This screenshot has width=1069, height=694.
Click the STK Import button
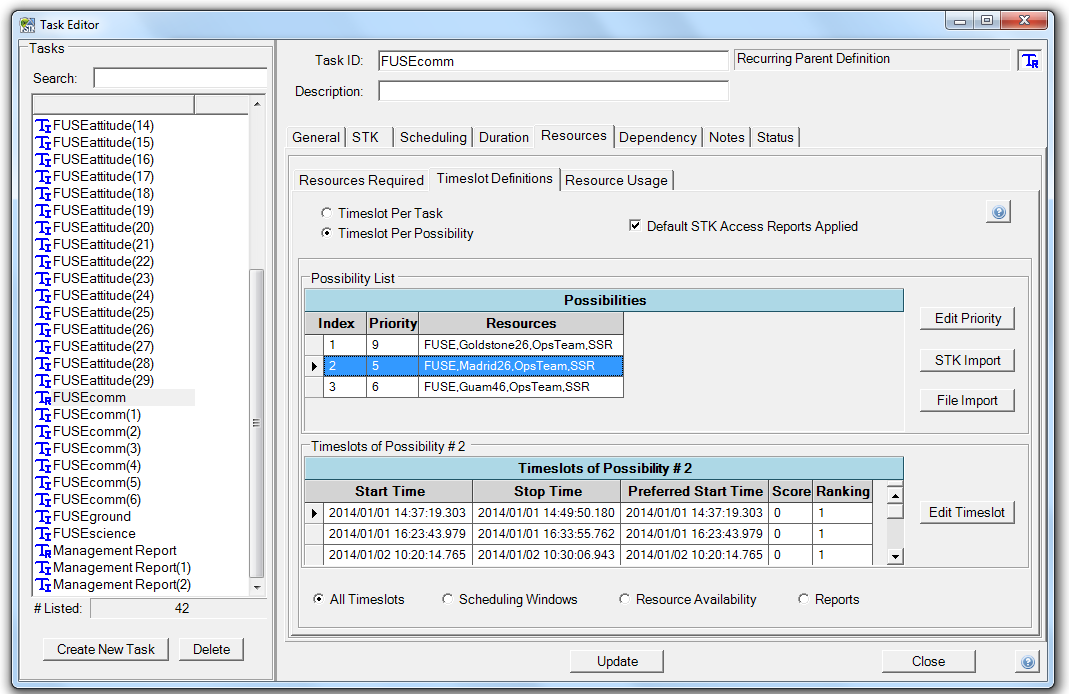(967, 361)
